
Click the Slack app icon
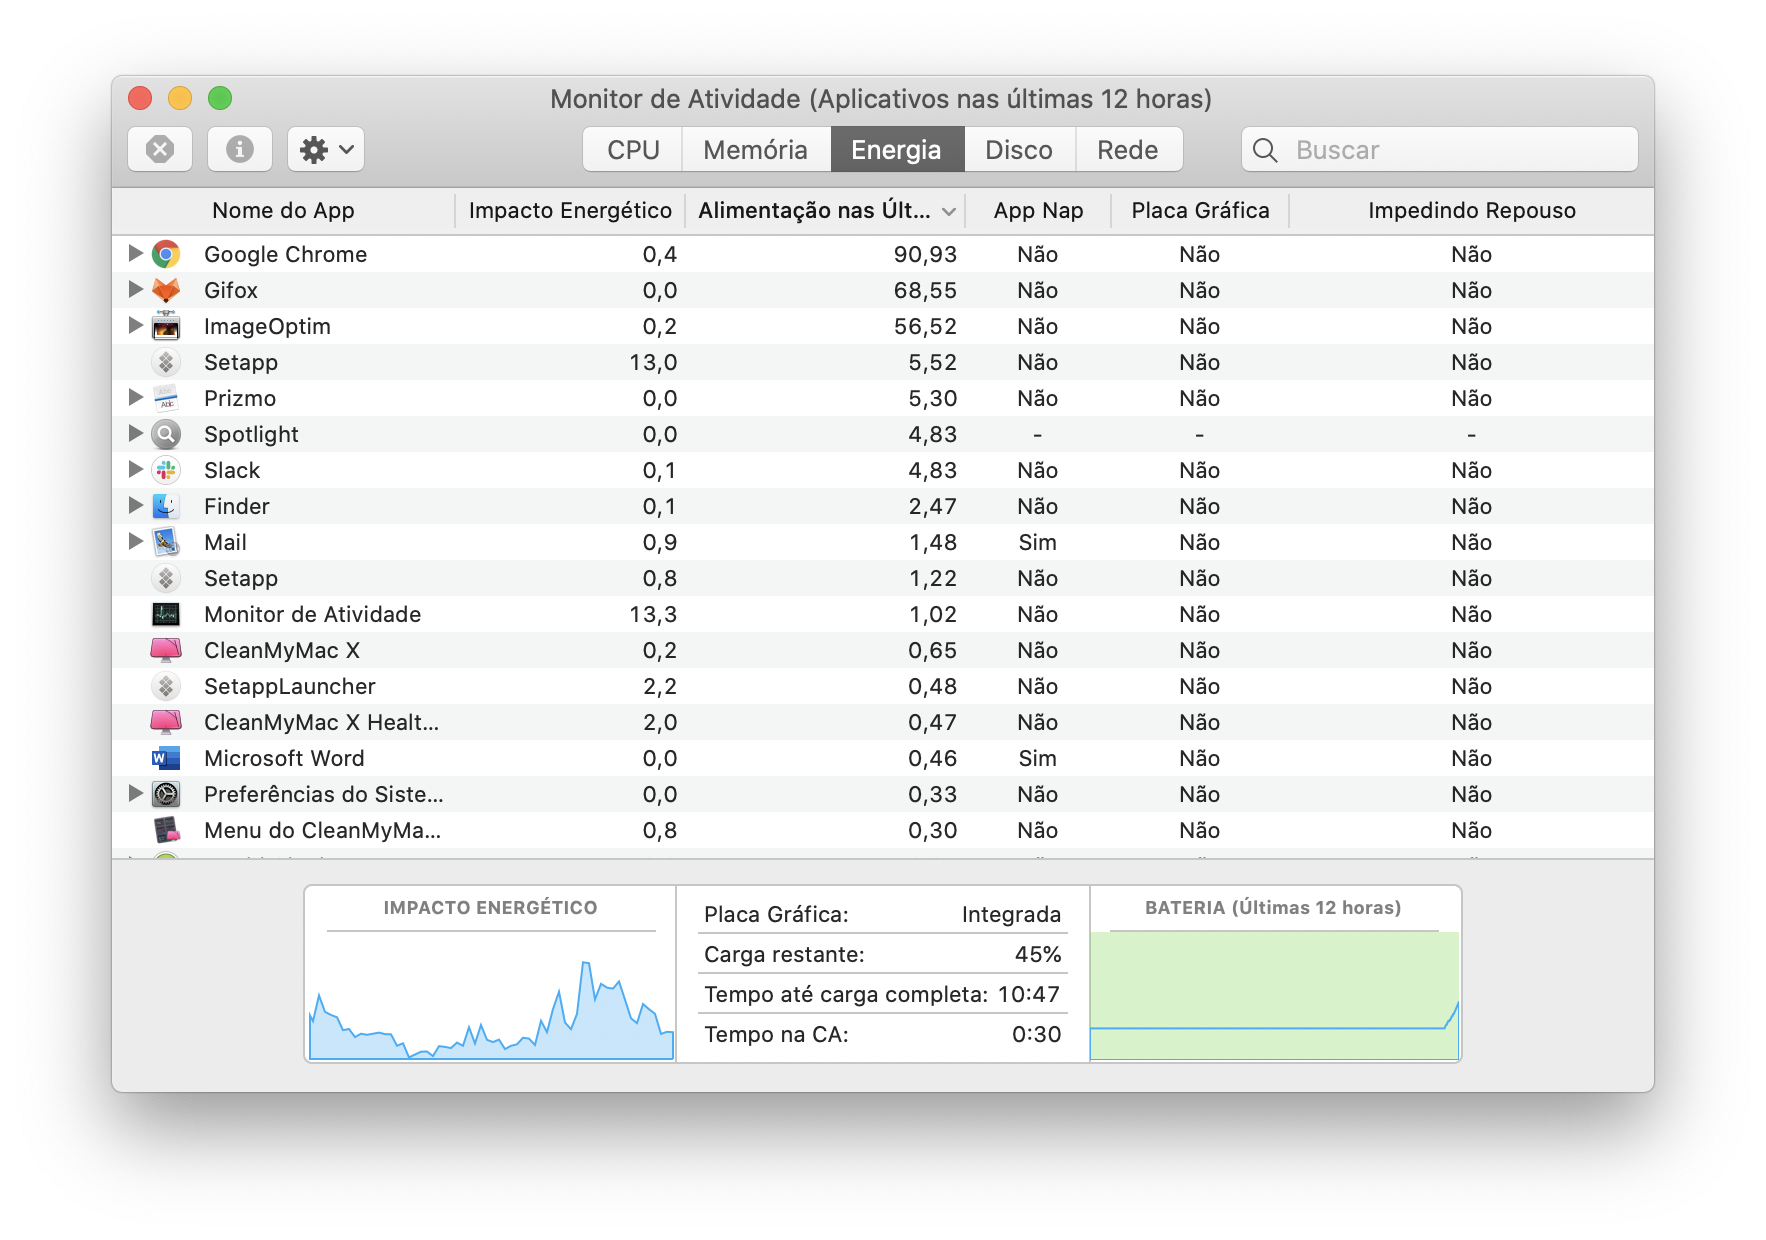click(166, 470)
